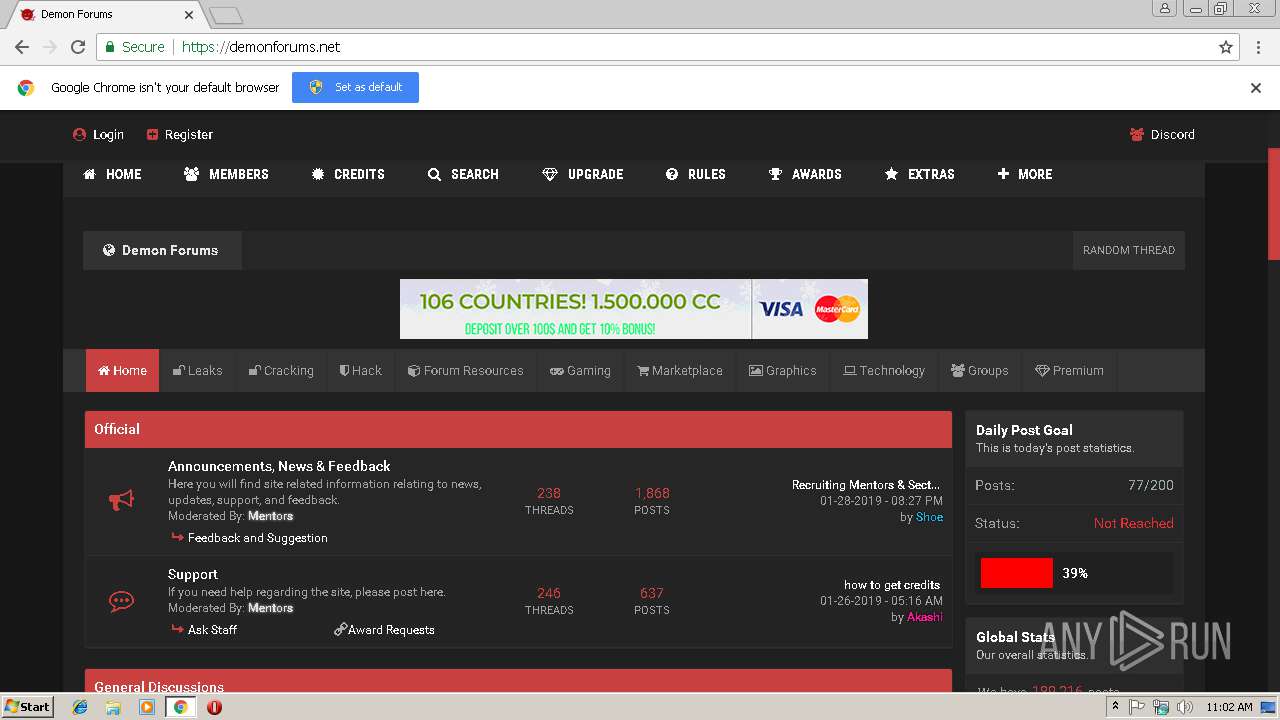Open a new browser tab
The width and height of the screenshot is (1280, 720).
(x=226, y=15)
